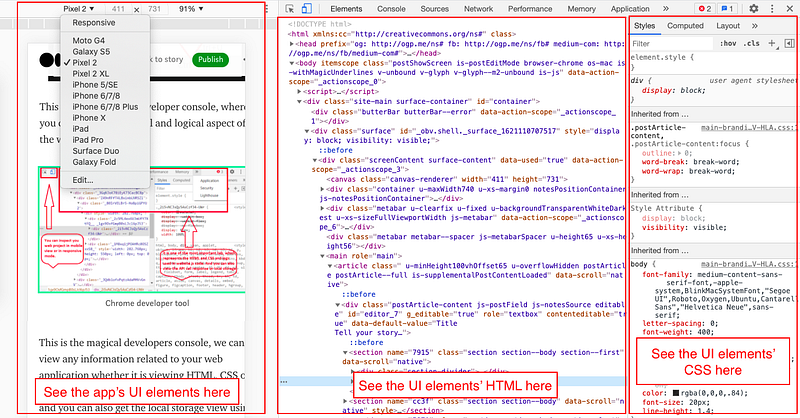Click the Chrome developer tool screenshot image
Image resolution: width=800 pixels, height=418 pixels.
[142, 230]
